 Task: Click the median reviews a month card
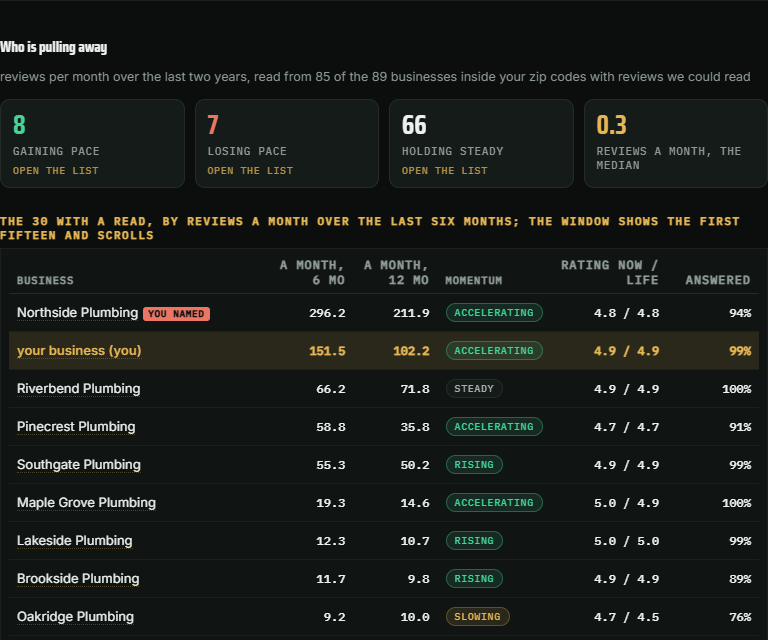click(675, 143)
